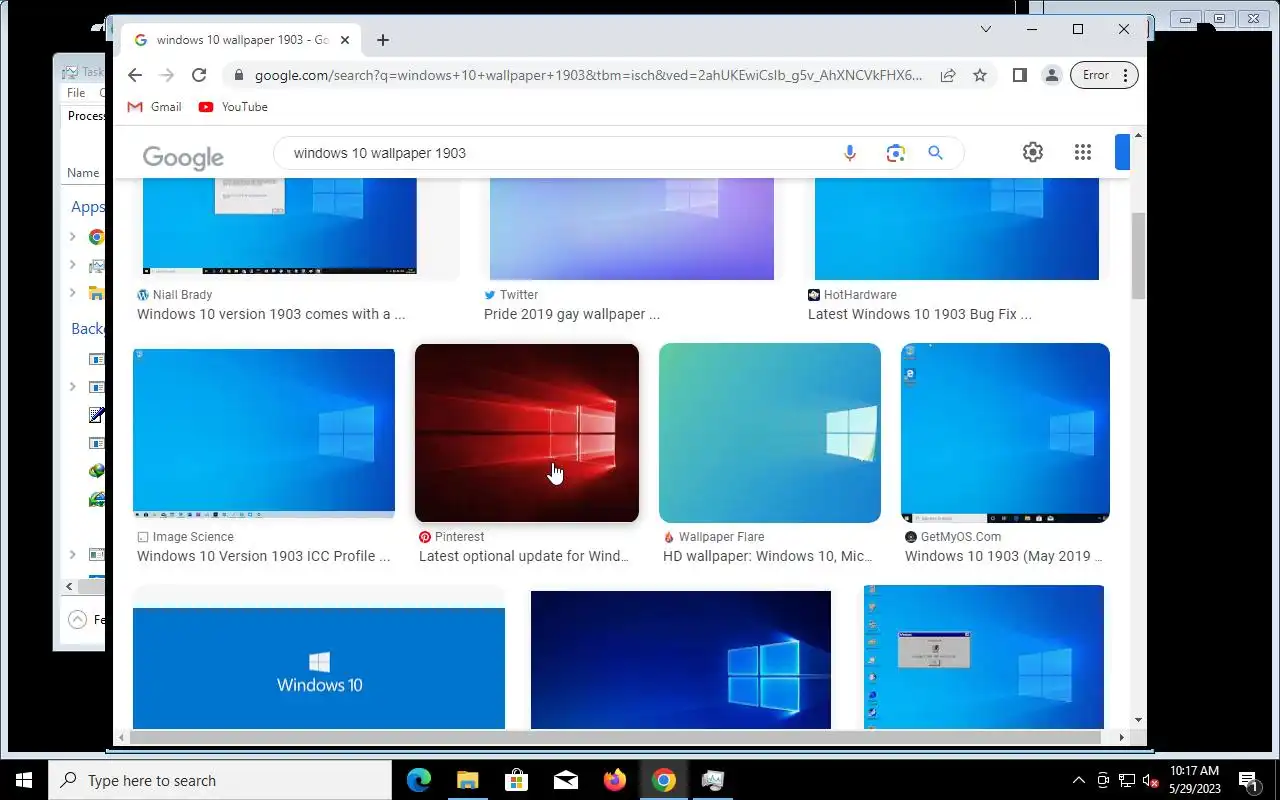Viewport: 1280px width, 800px height.
Task: Click the Pinterest source label
Action: [x=452, y=537]
